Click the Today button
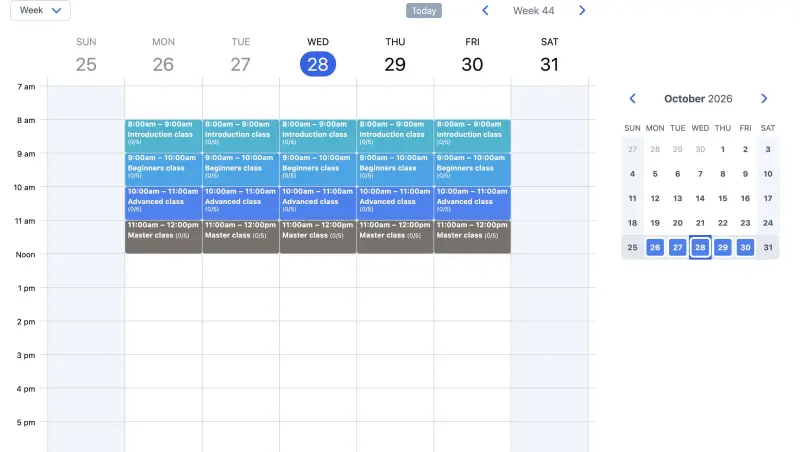 pyautogui.click(x=423, y=11)
